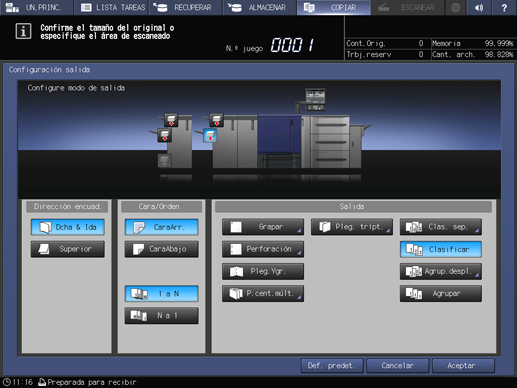Select the second output tray icon on left finisher

(165, 136)
